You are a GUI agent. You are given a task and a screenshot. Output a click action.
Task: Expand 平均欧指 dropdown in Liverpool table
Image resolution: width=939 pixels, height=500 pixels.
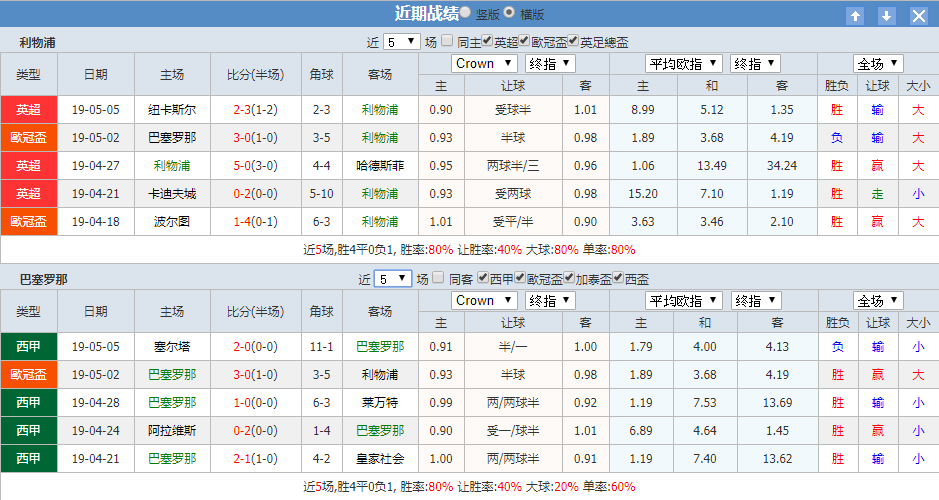[684, 64]
